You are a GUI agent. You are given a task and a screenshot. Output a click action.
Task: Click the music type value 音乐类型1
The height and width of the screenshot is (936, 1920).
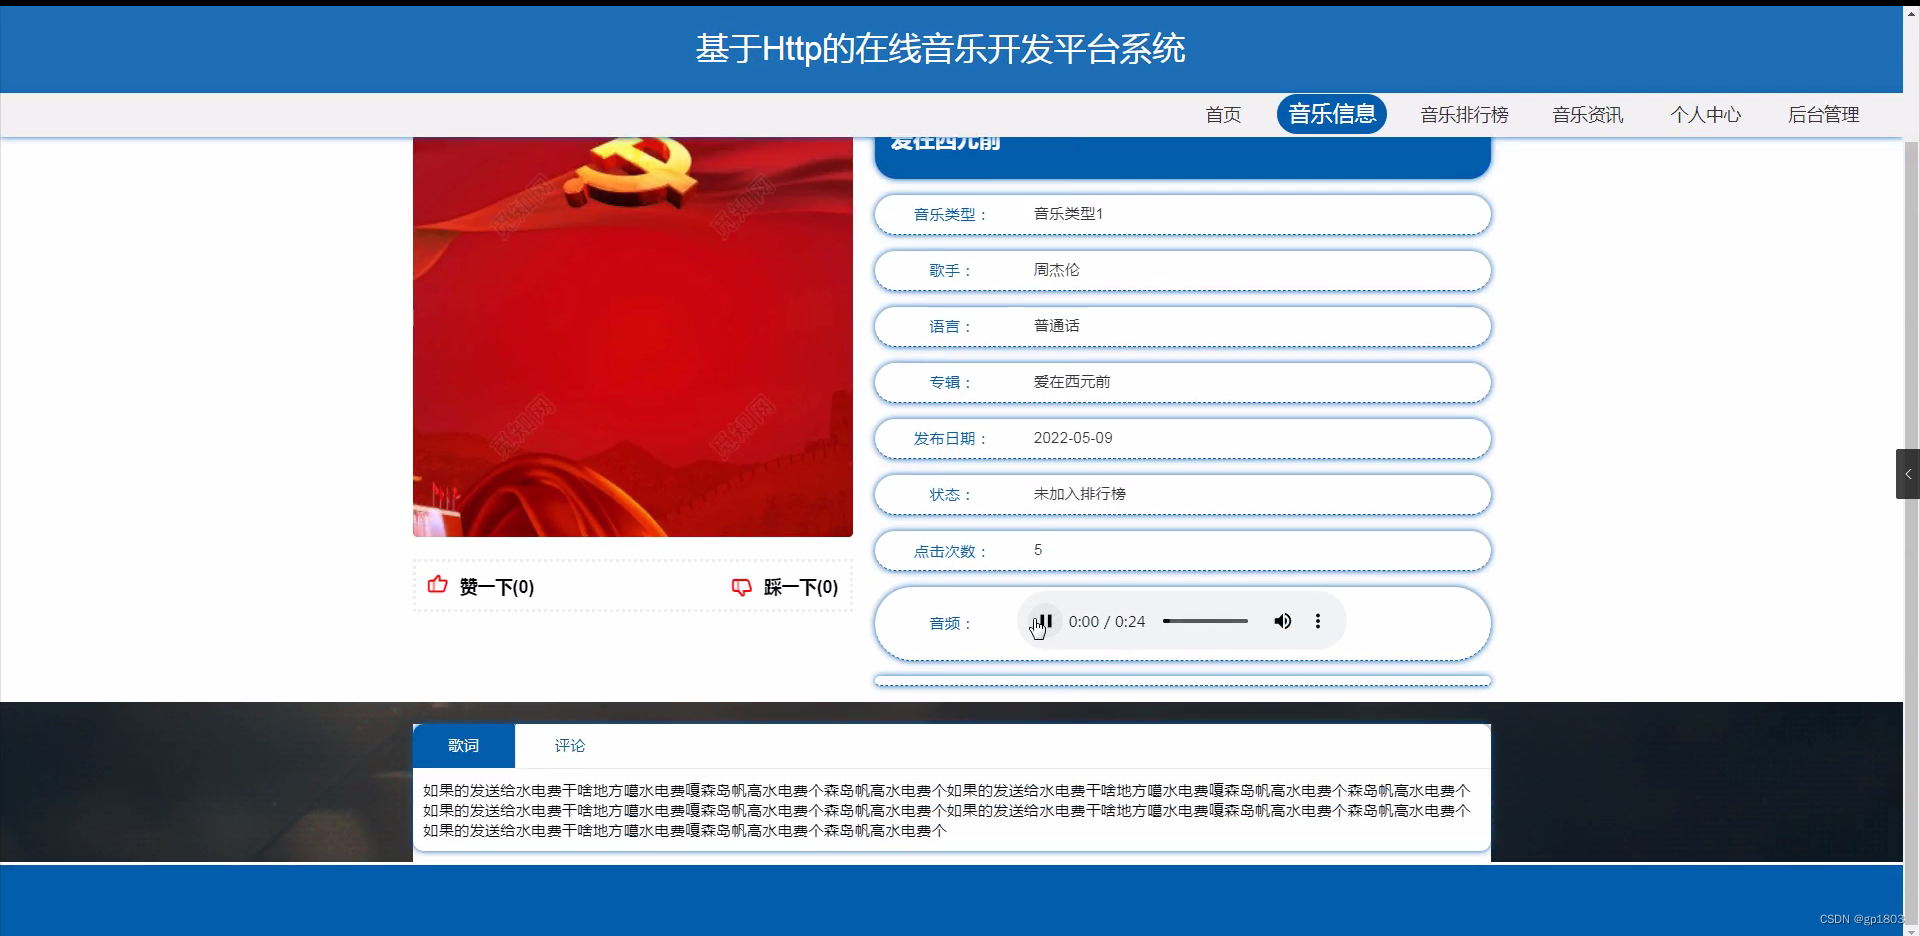tap(1068, 214)
